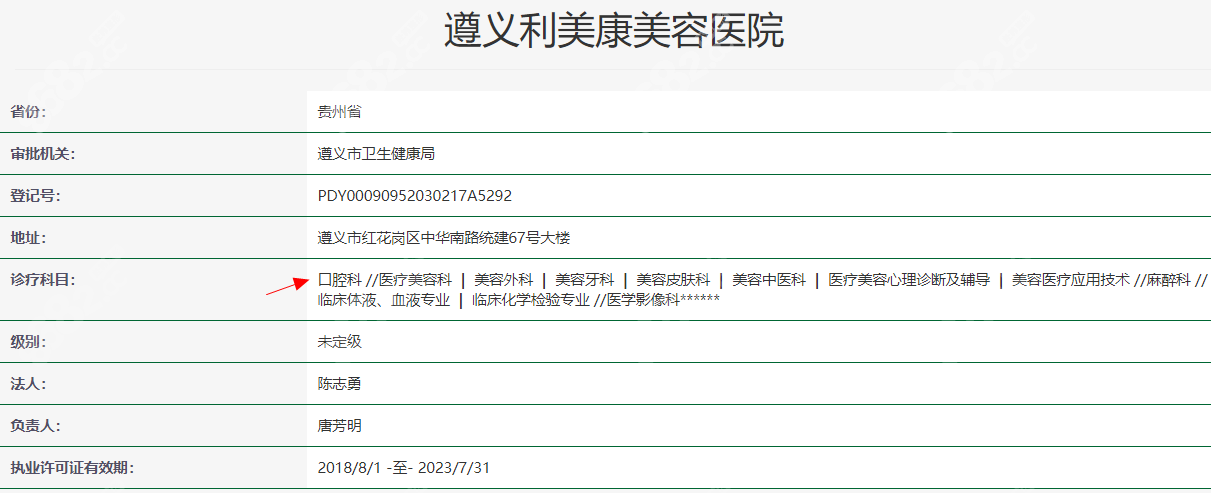
Task: Click the 省份 row label
Action: click(28, 112)
